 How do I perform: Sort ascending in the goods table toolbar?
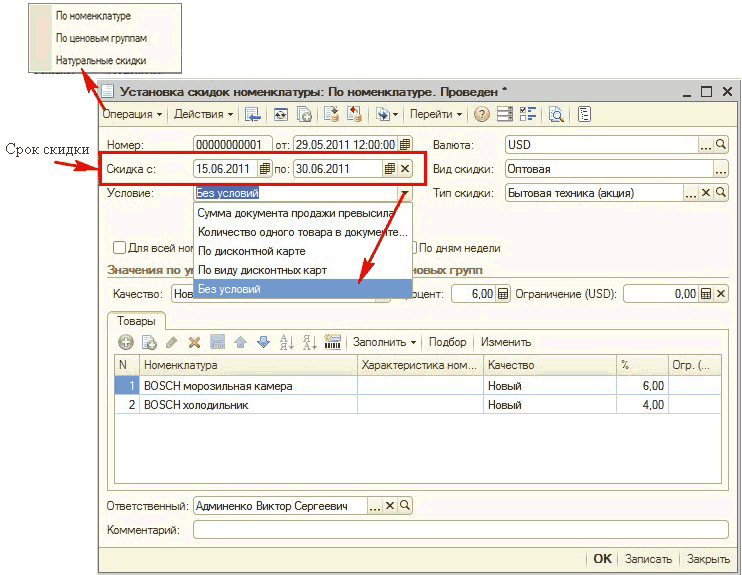(287, 342)
